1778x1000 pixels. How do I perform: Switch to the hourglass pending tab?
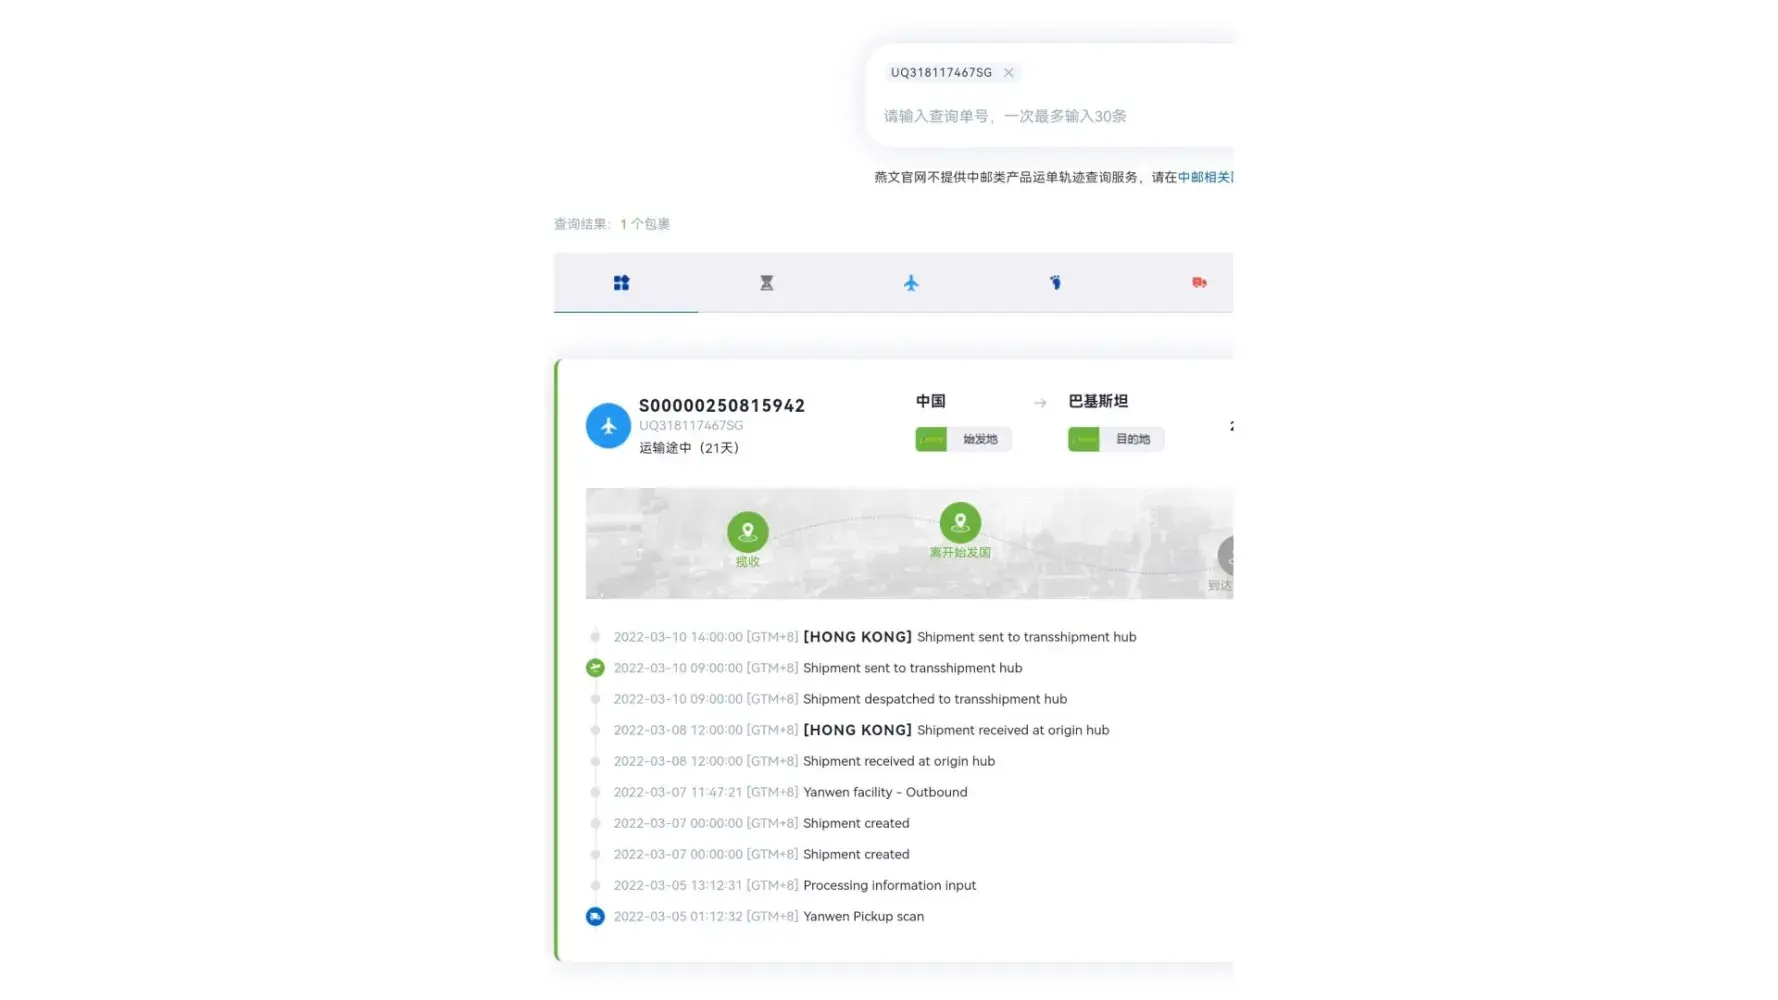point(766,283)
